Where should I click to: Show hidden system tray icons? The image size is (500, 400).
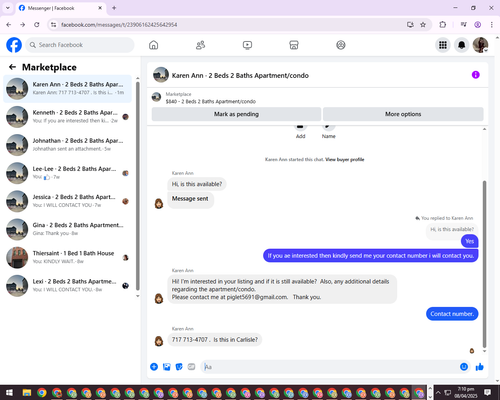tap(438, 392)
